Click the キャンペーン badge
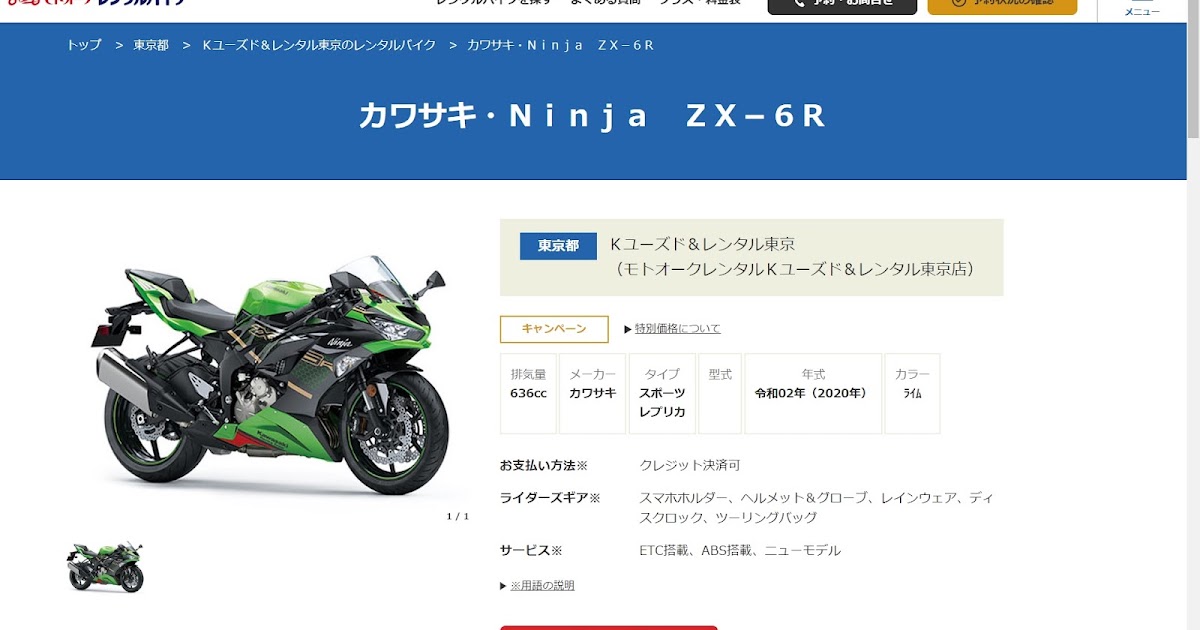 pyautogui.click(x=554, y=329)
